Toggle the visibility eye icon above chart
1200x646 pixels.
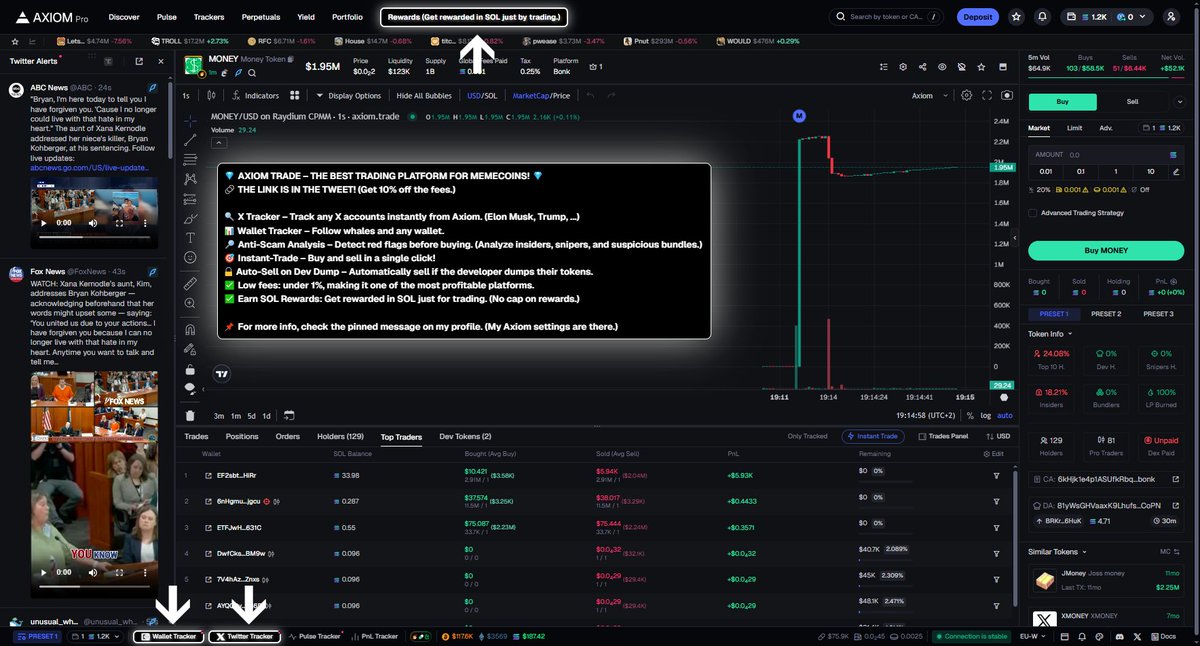(941, 67)
